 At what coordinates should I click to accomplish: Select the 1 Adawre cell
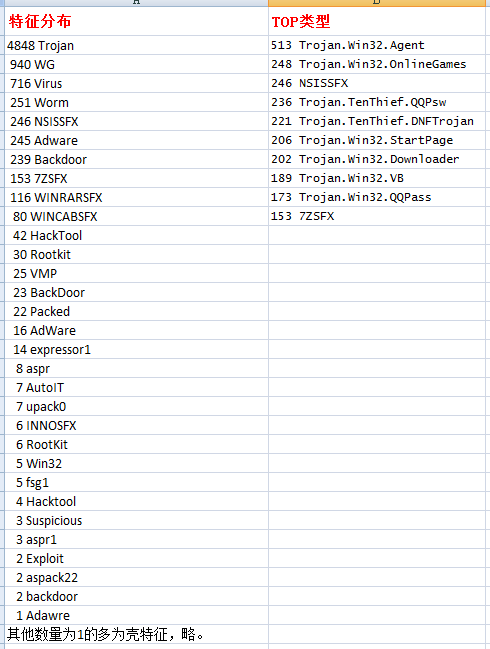(136, 615)
